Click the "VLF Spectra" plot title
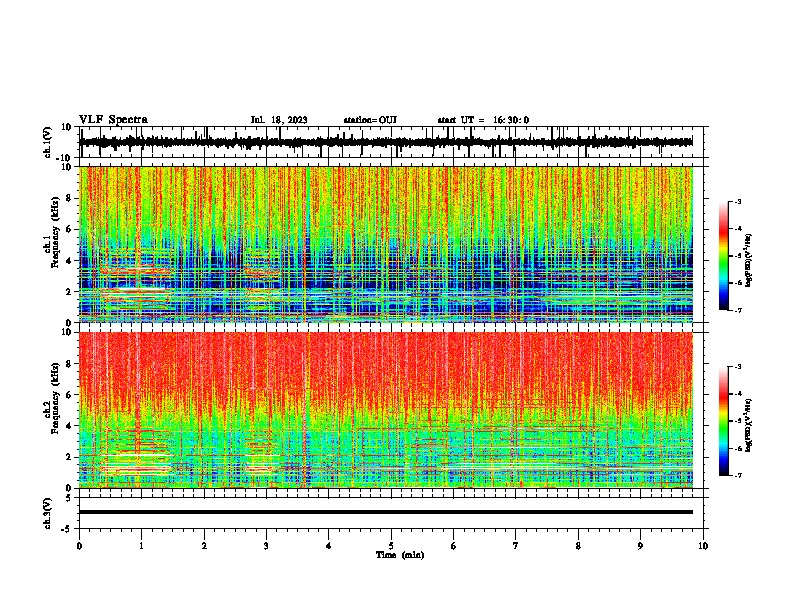This screenshot has width=792, height=612. click(113, 120)
